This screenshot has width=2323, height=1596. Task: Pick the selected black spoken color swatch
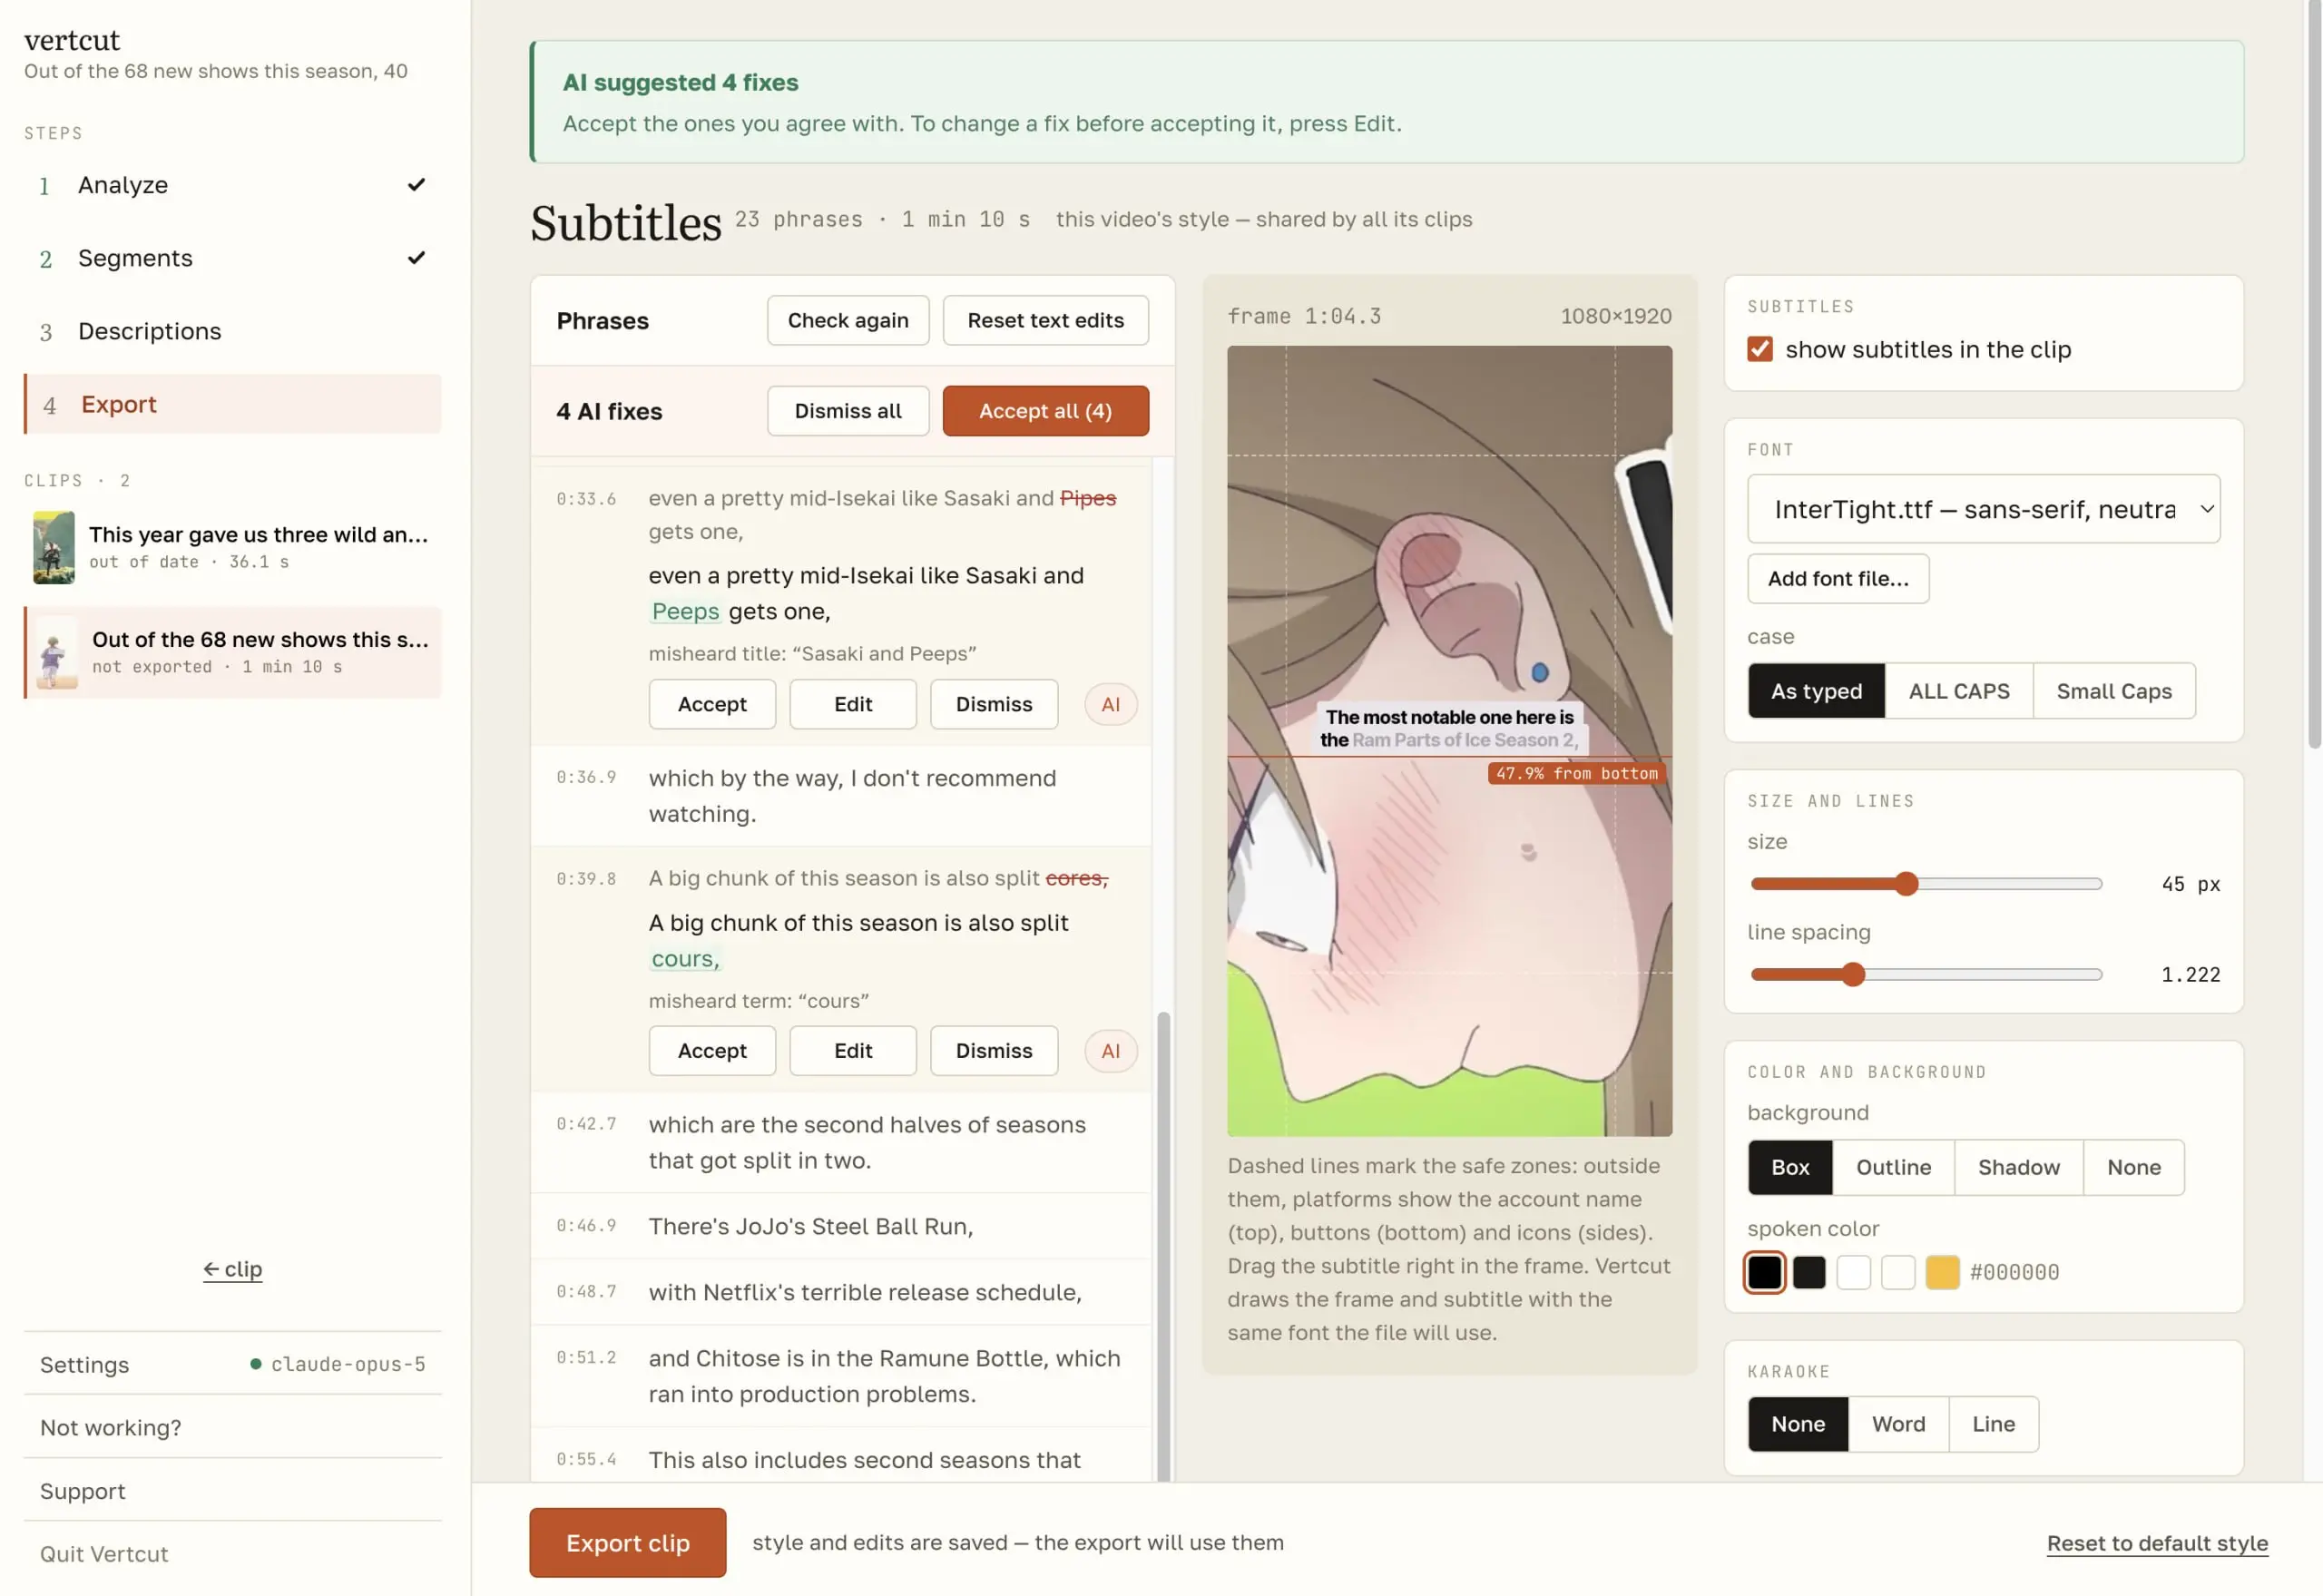point(1764,1272)
